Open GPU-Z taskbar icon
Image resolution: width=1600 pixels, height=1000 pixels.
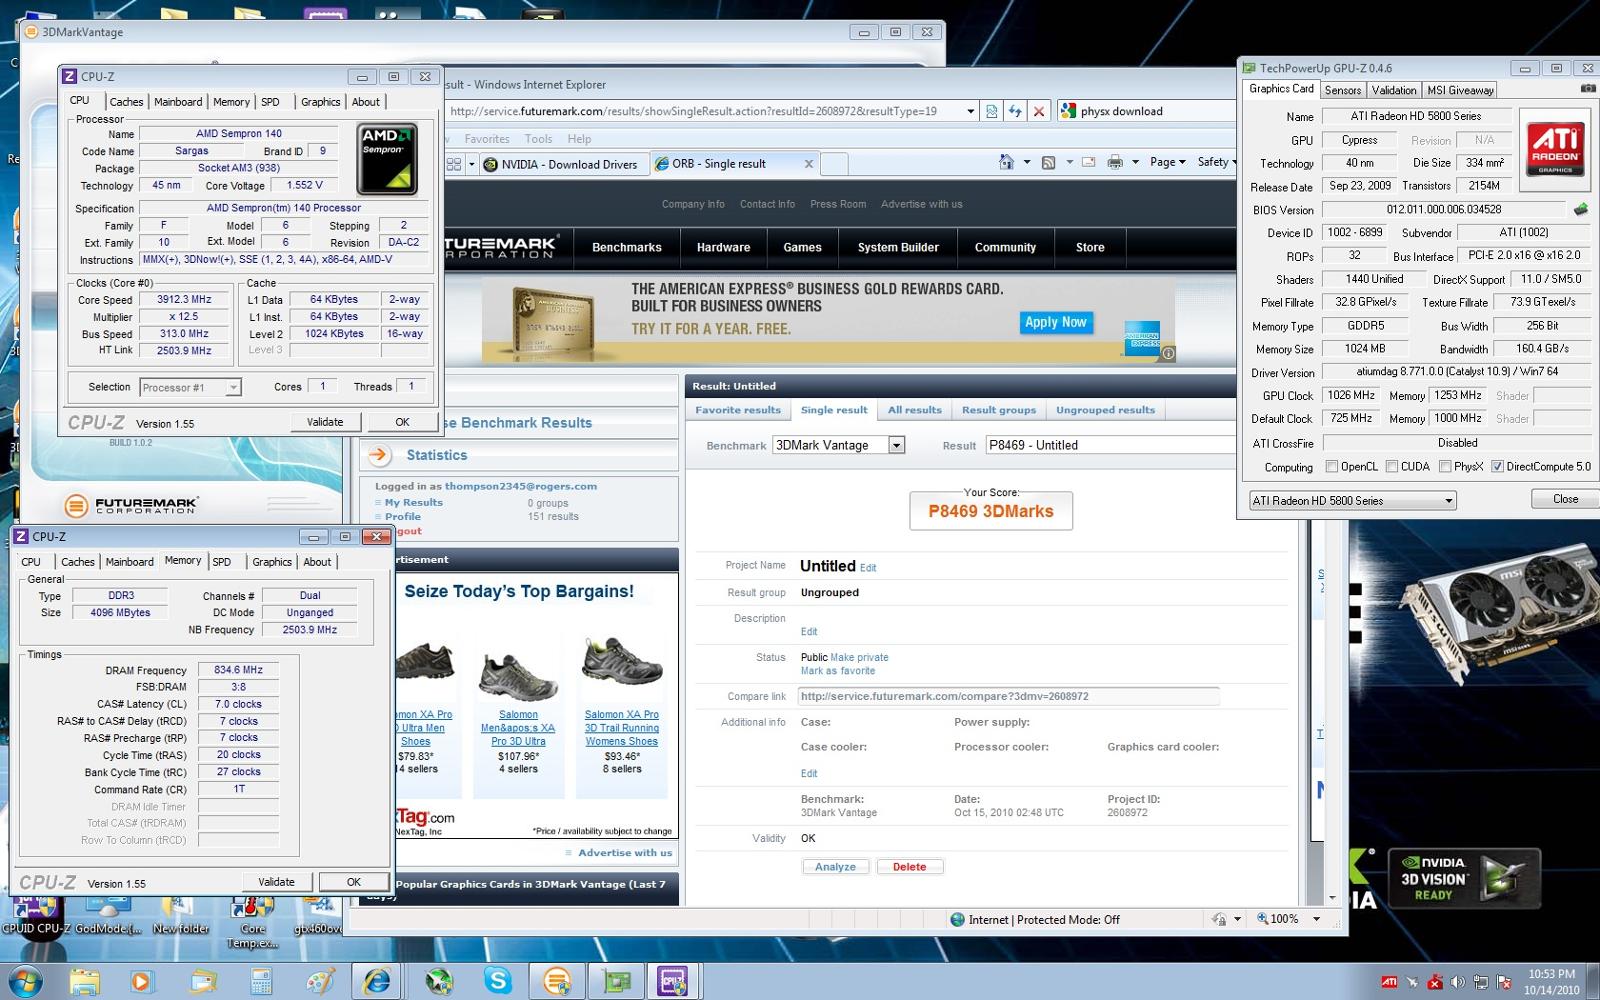pyautogui.click(x=616, y=982)
